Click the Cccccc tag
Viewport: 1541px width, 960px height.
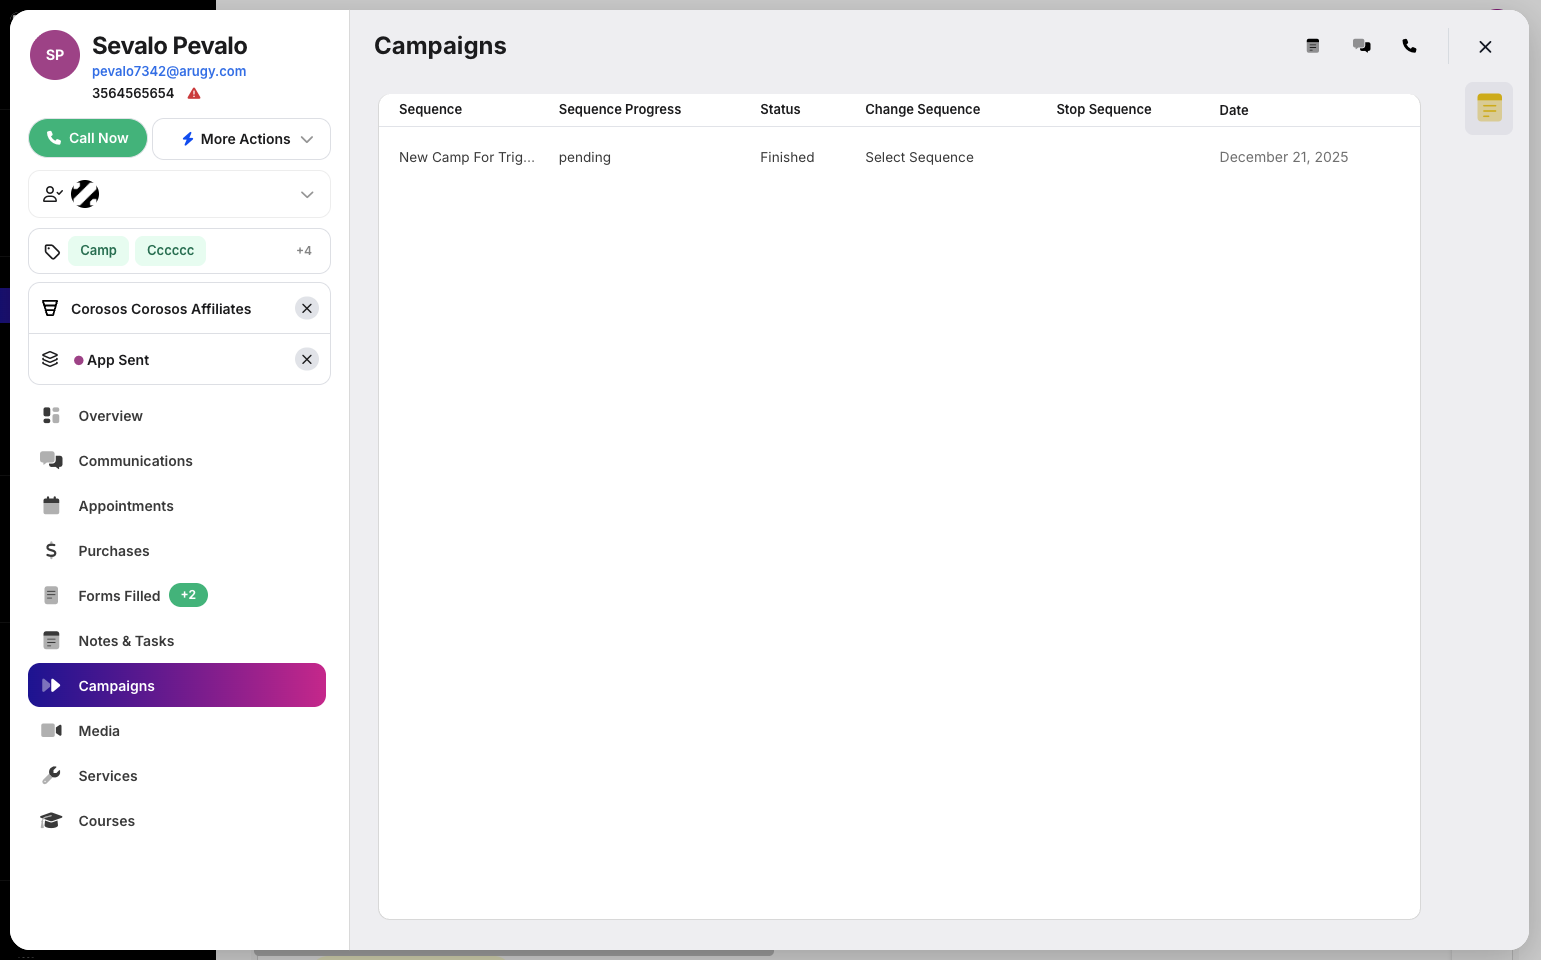coord(170,250)
